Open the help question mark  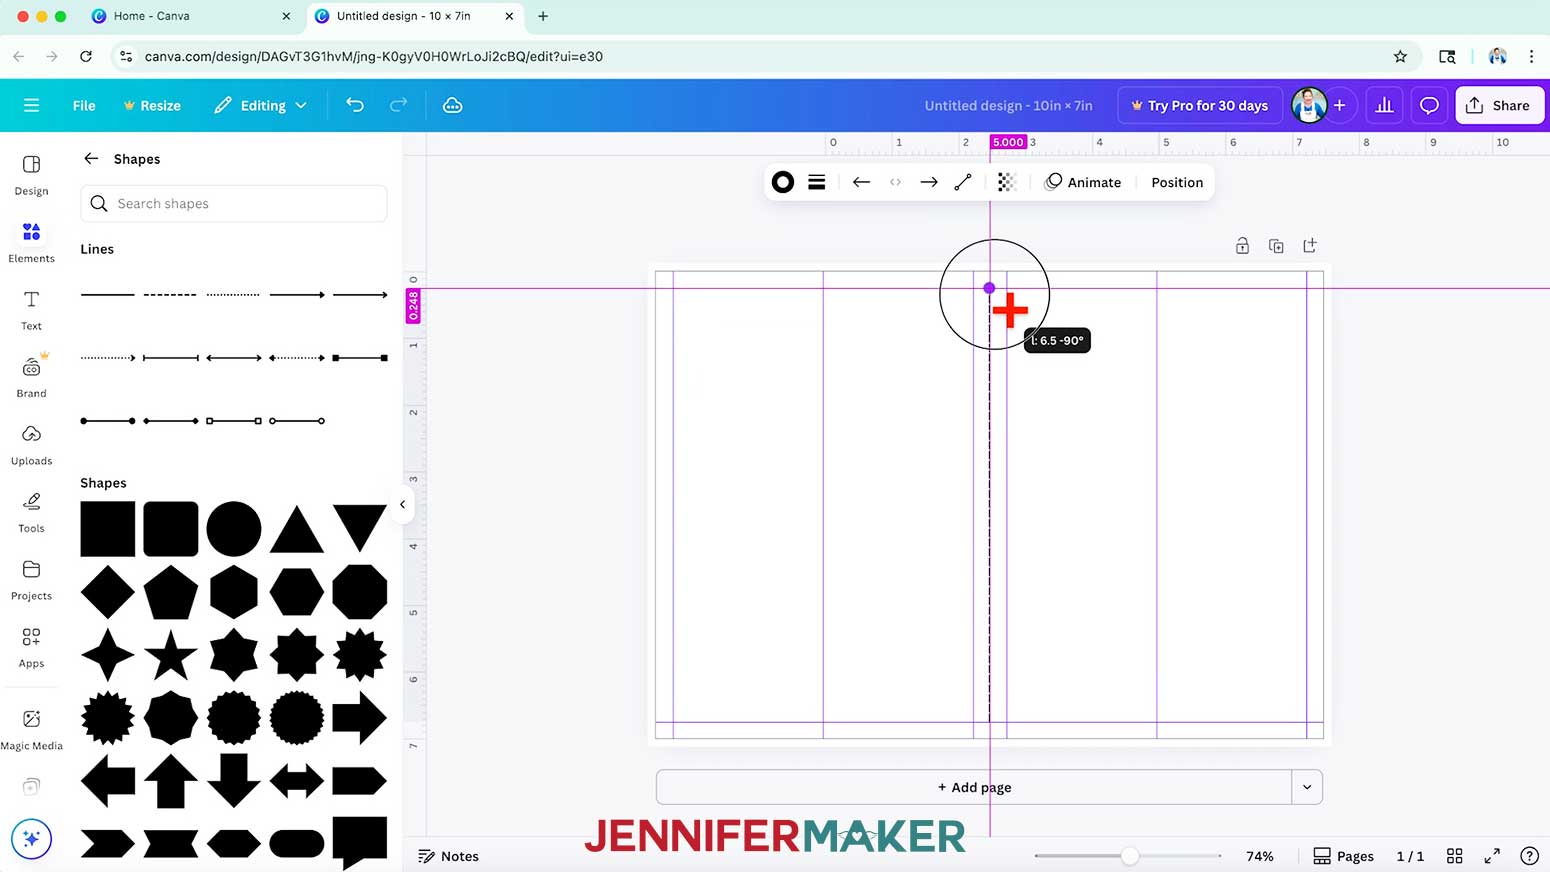point(1529,856)
